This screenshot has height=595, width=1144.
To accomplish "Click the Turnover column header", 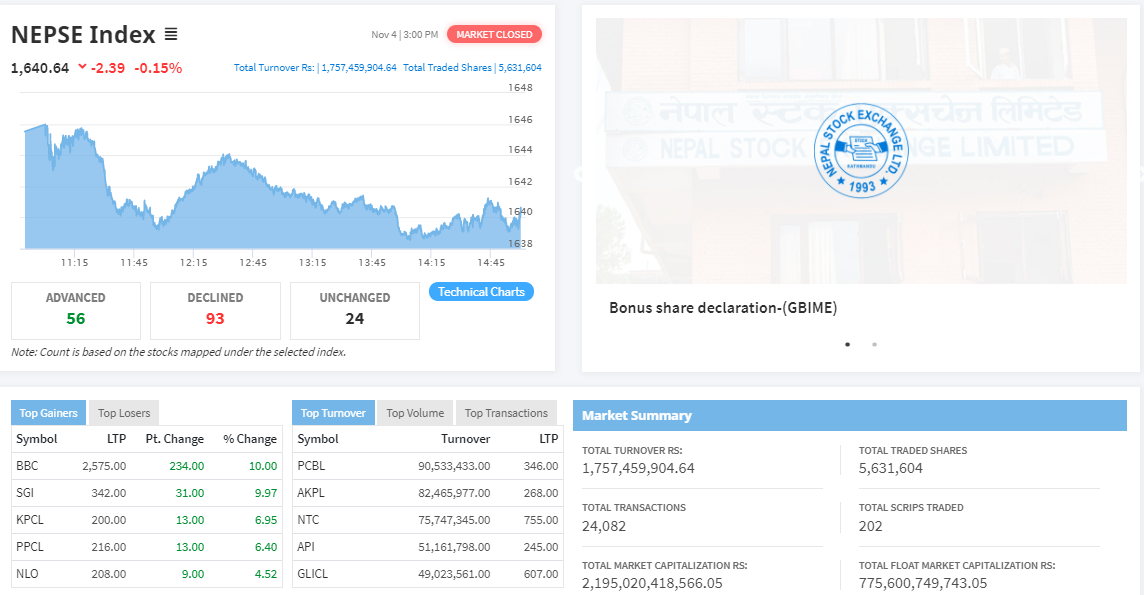I will point(465,439).
